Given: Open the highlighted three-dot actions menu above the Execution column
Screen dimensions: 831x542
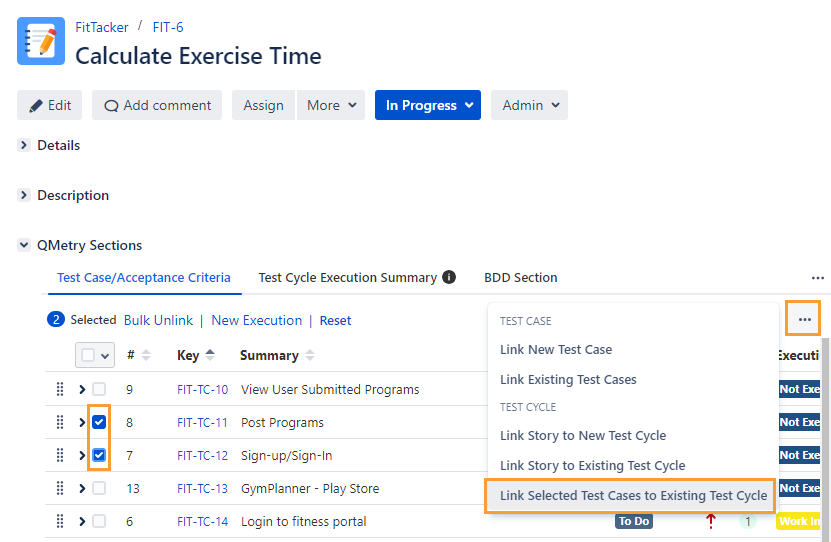Looking at the screenshot, I should tap(804, 319).
